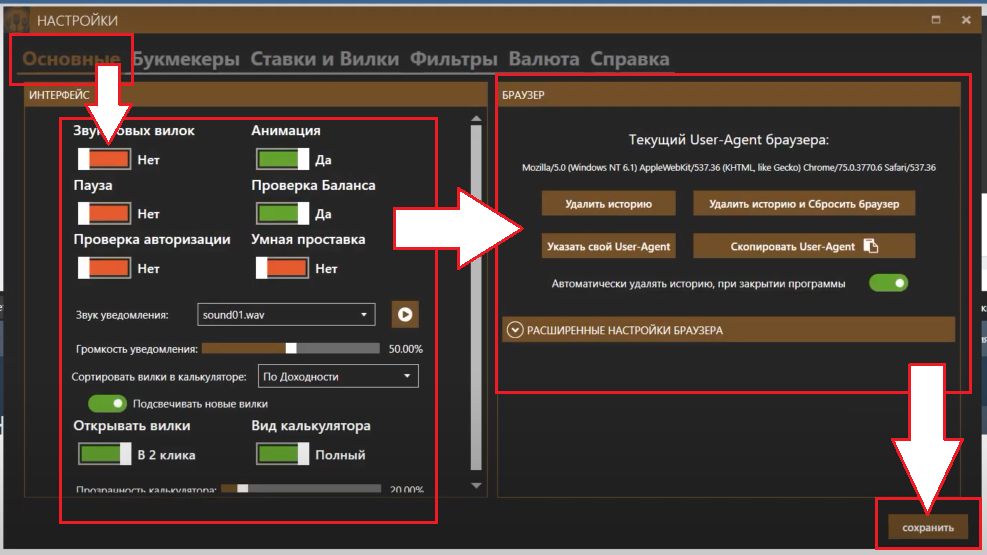Click the БРАУЗЕР panel header
The width and height of the screenshot is (987, 555).
(729, 94)
